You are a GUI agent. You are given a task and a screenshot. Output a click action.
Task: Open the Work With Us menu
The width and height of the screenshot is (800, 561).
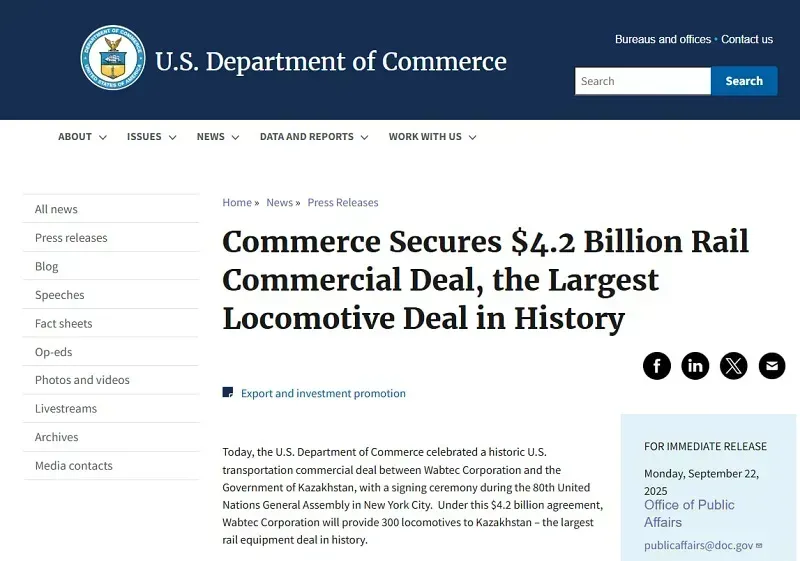(432, 137)
